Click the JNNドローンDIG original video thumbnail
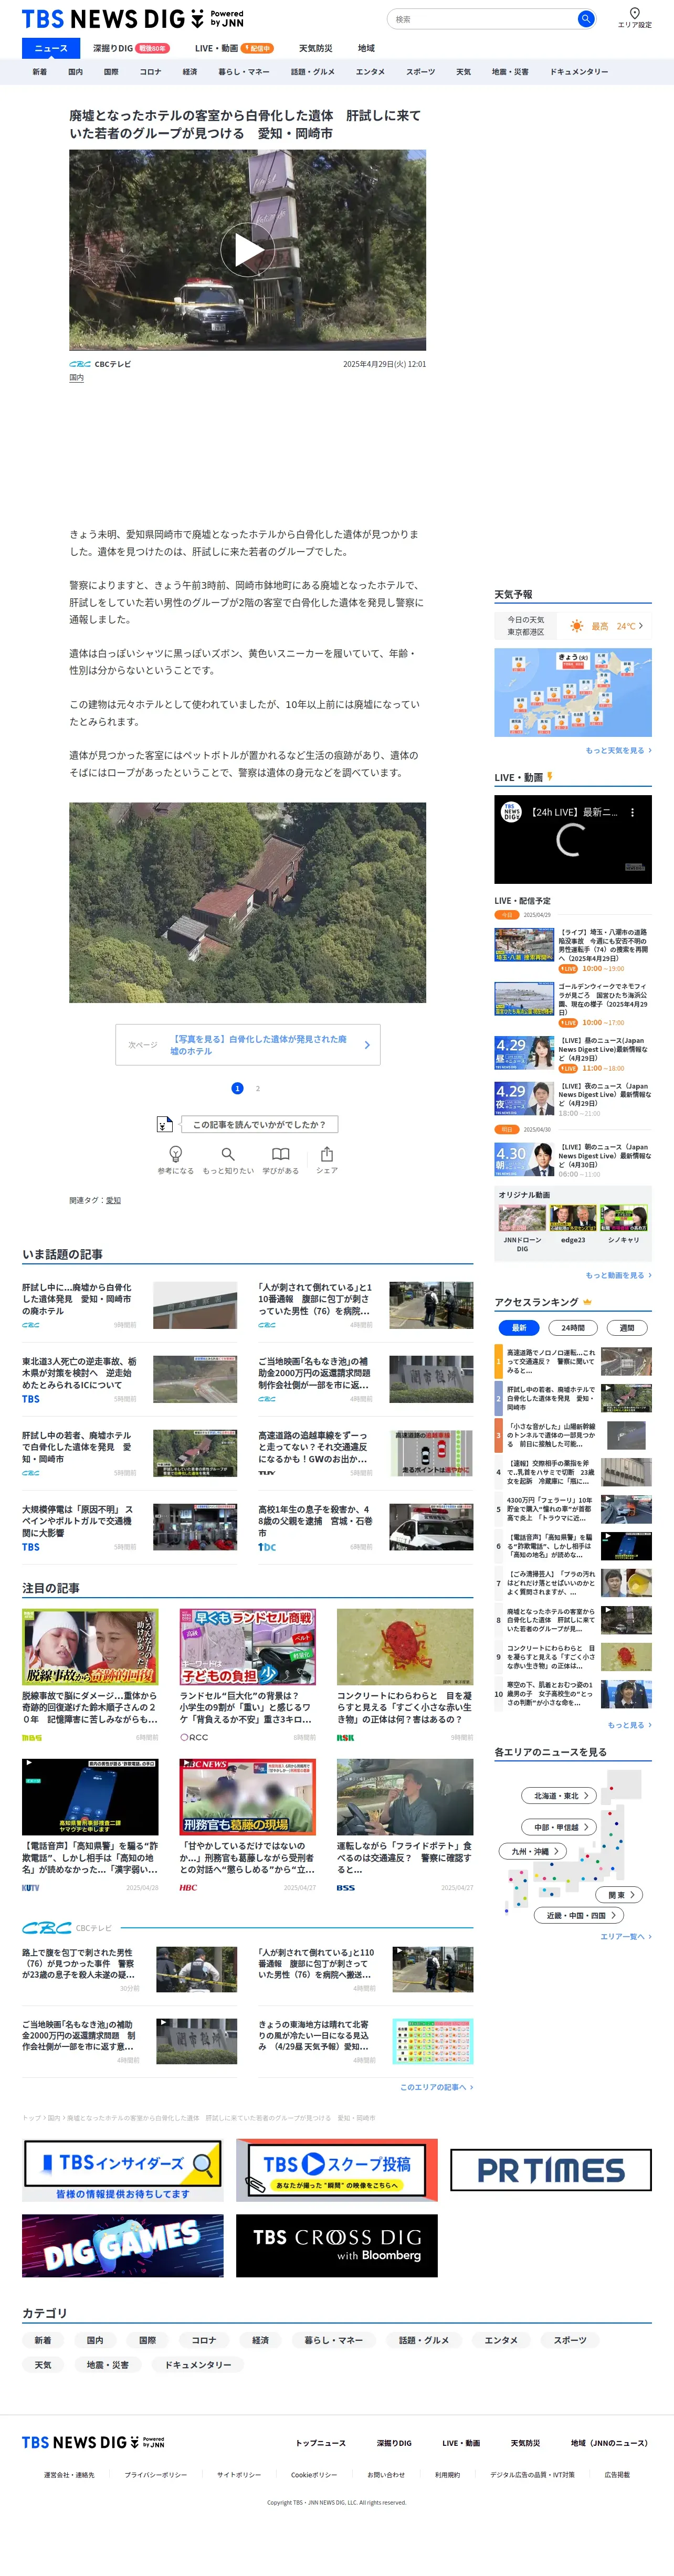This screenshot has height=2576, width=674. (522, 1218)
